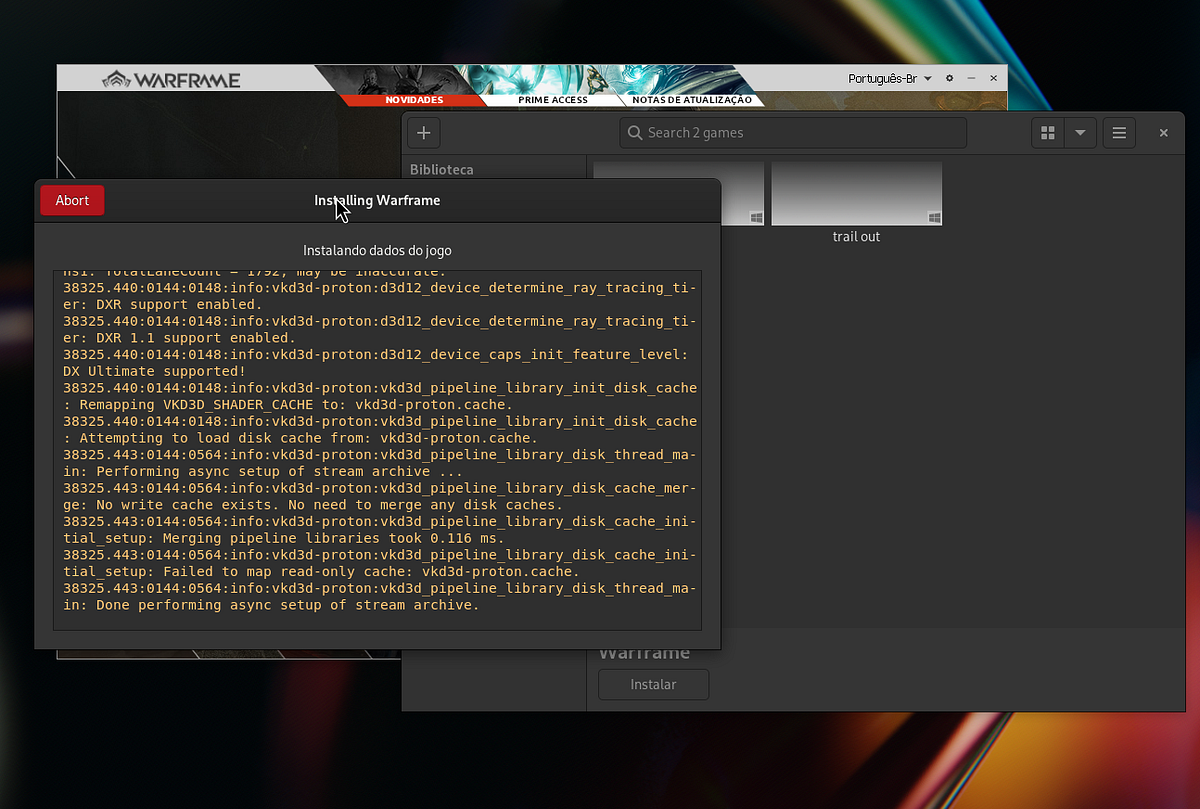The height and width of the screenshot is (809, 1200).
Task: Open the Warframe launcher settings gear
Action: tap(948, 77)
